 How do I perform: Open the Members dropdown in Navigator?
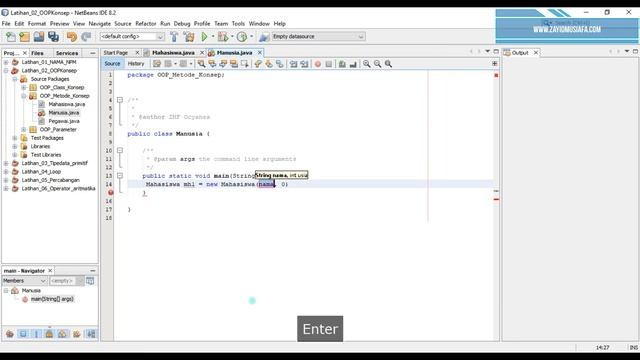[24, 281]
